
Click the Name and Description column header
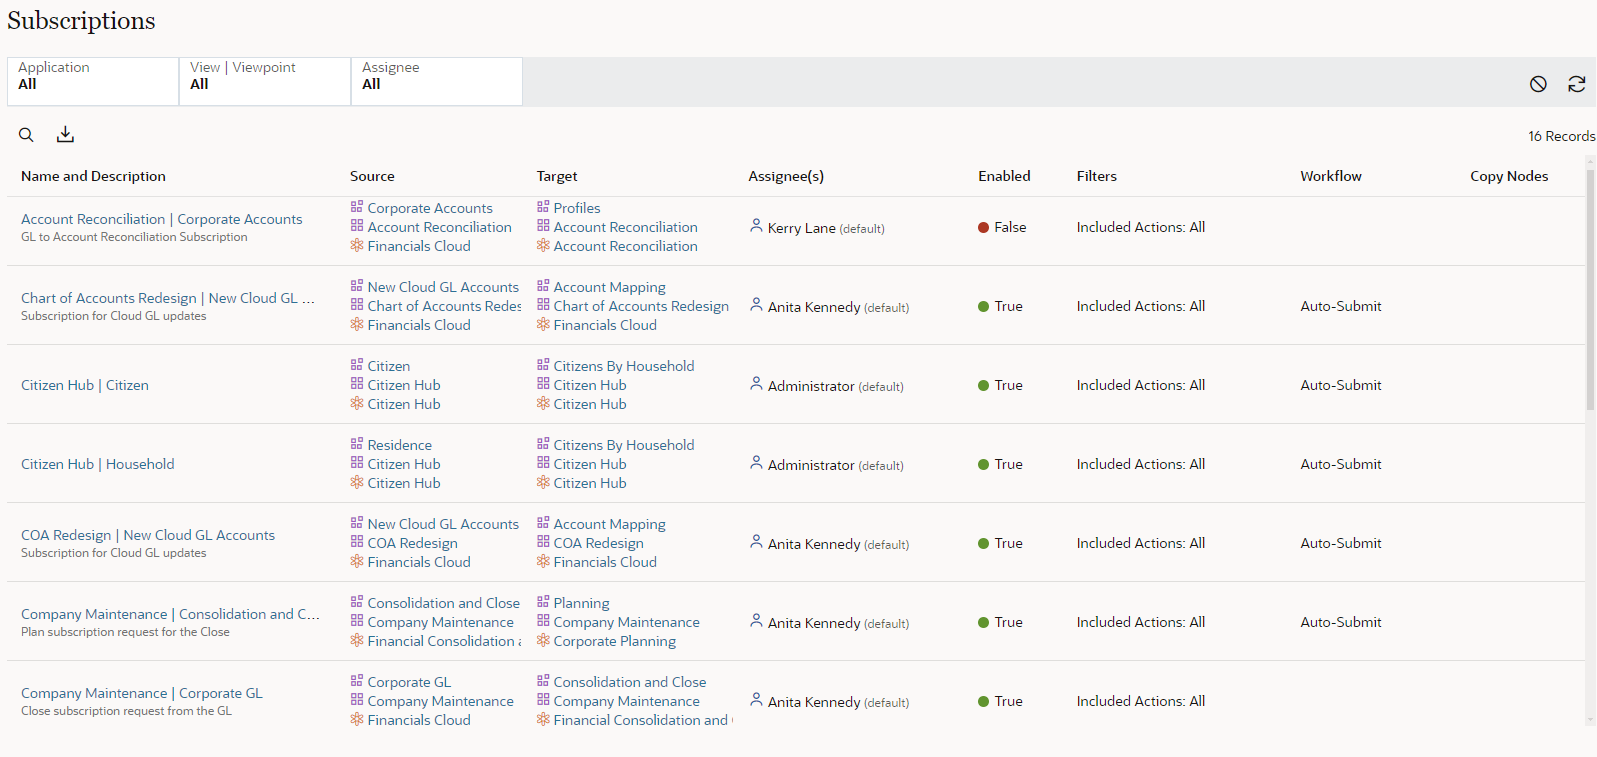coord(93,176)
